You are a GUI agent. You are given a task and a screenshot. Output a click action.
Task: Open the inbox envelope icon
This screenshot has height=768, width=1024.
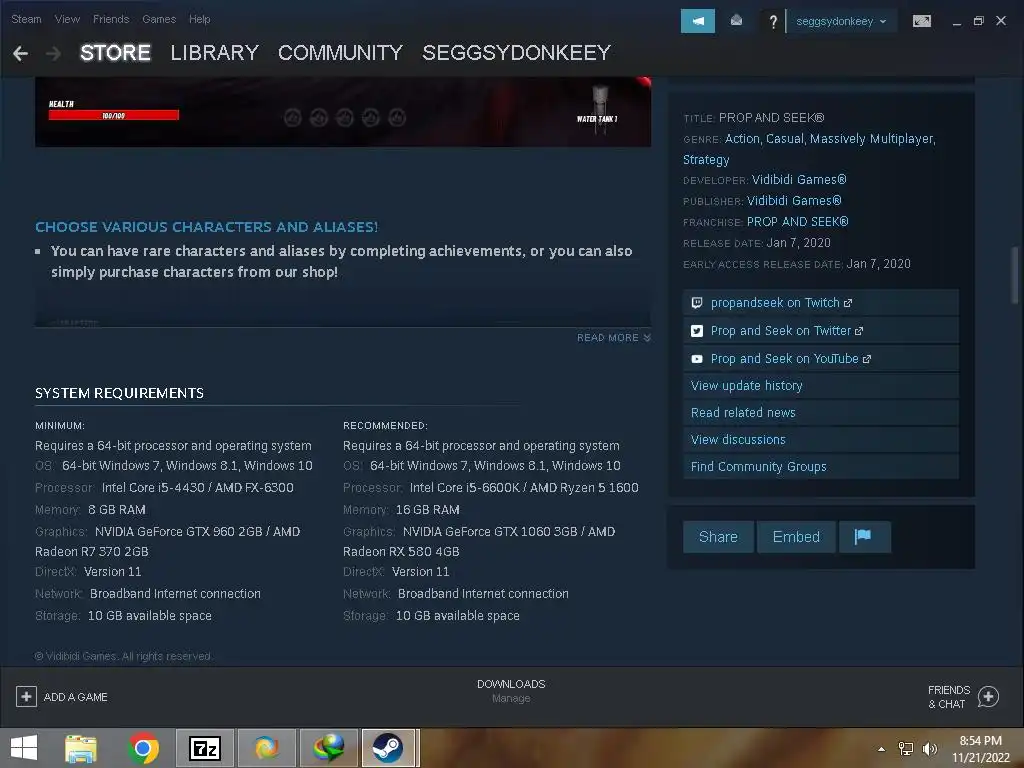click(736, 21)
